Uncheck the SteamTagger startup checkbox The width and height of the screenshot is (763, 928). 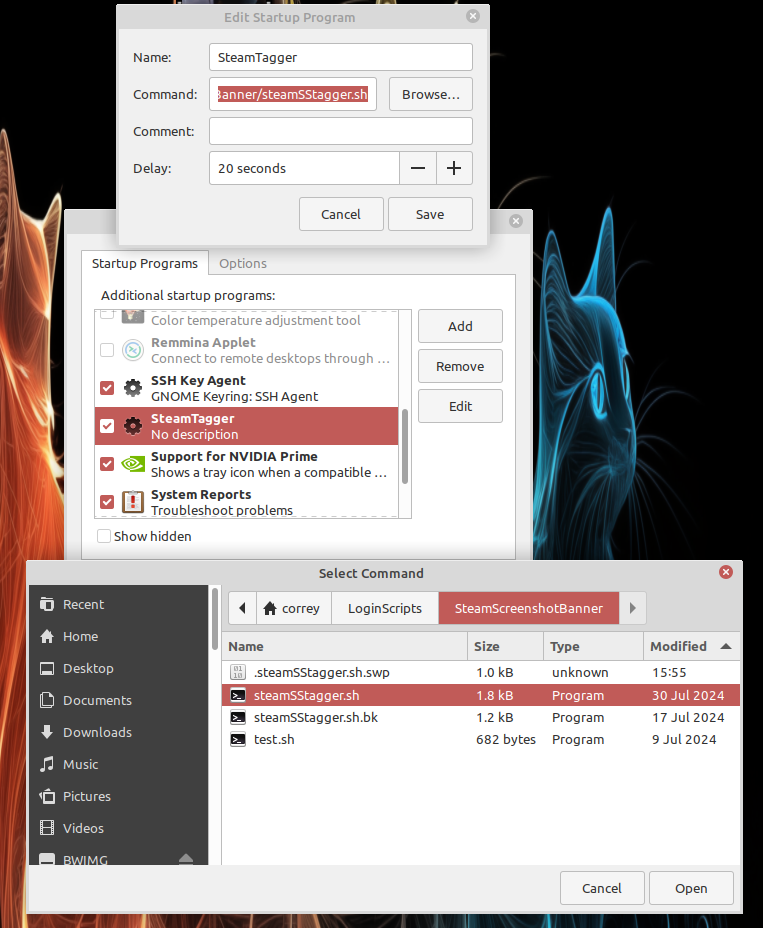click(x=108, y=426)
